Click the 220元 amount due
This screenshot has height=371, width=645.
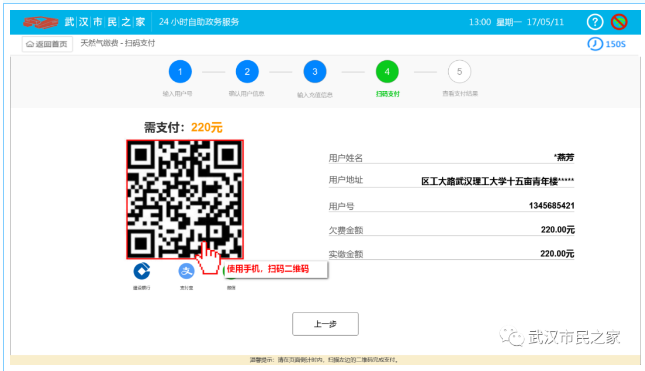click(x=206, y=128)
